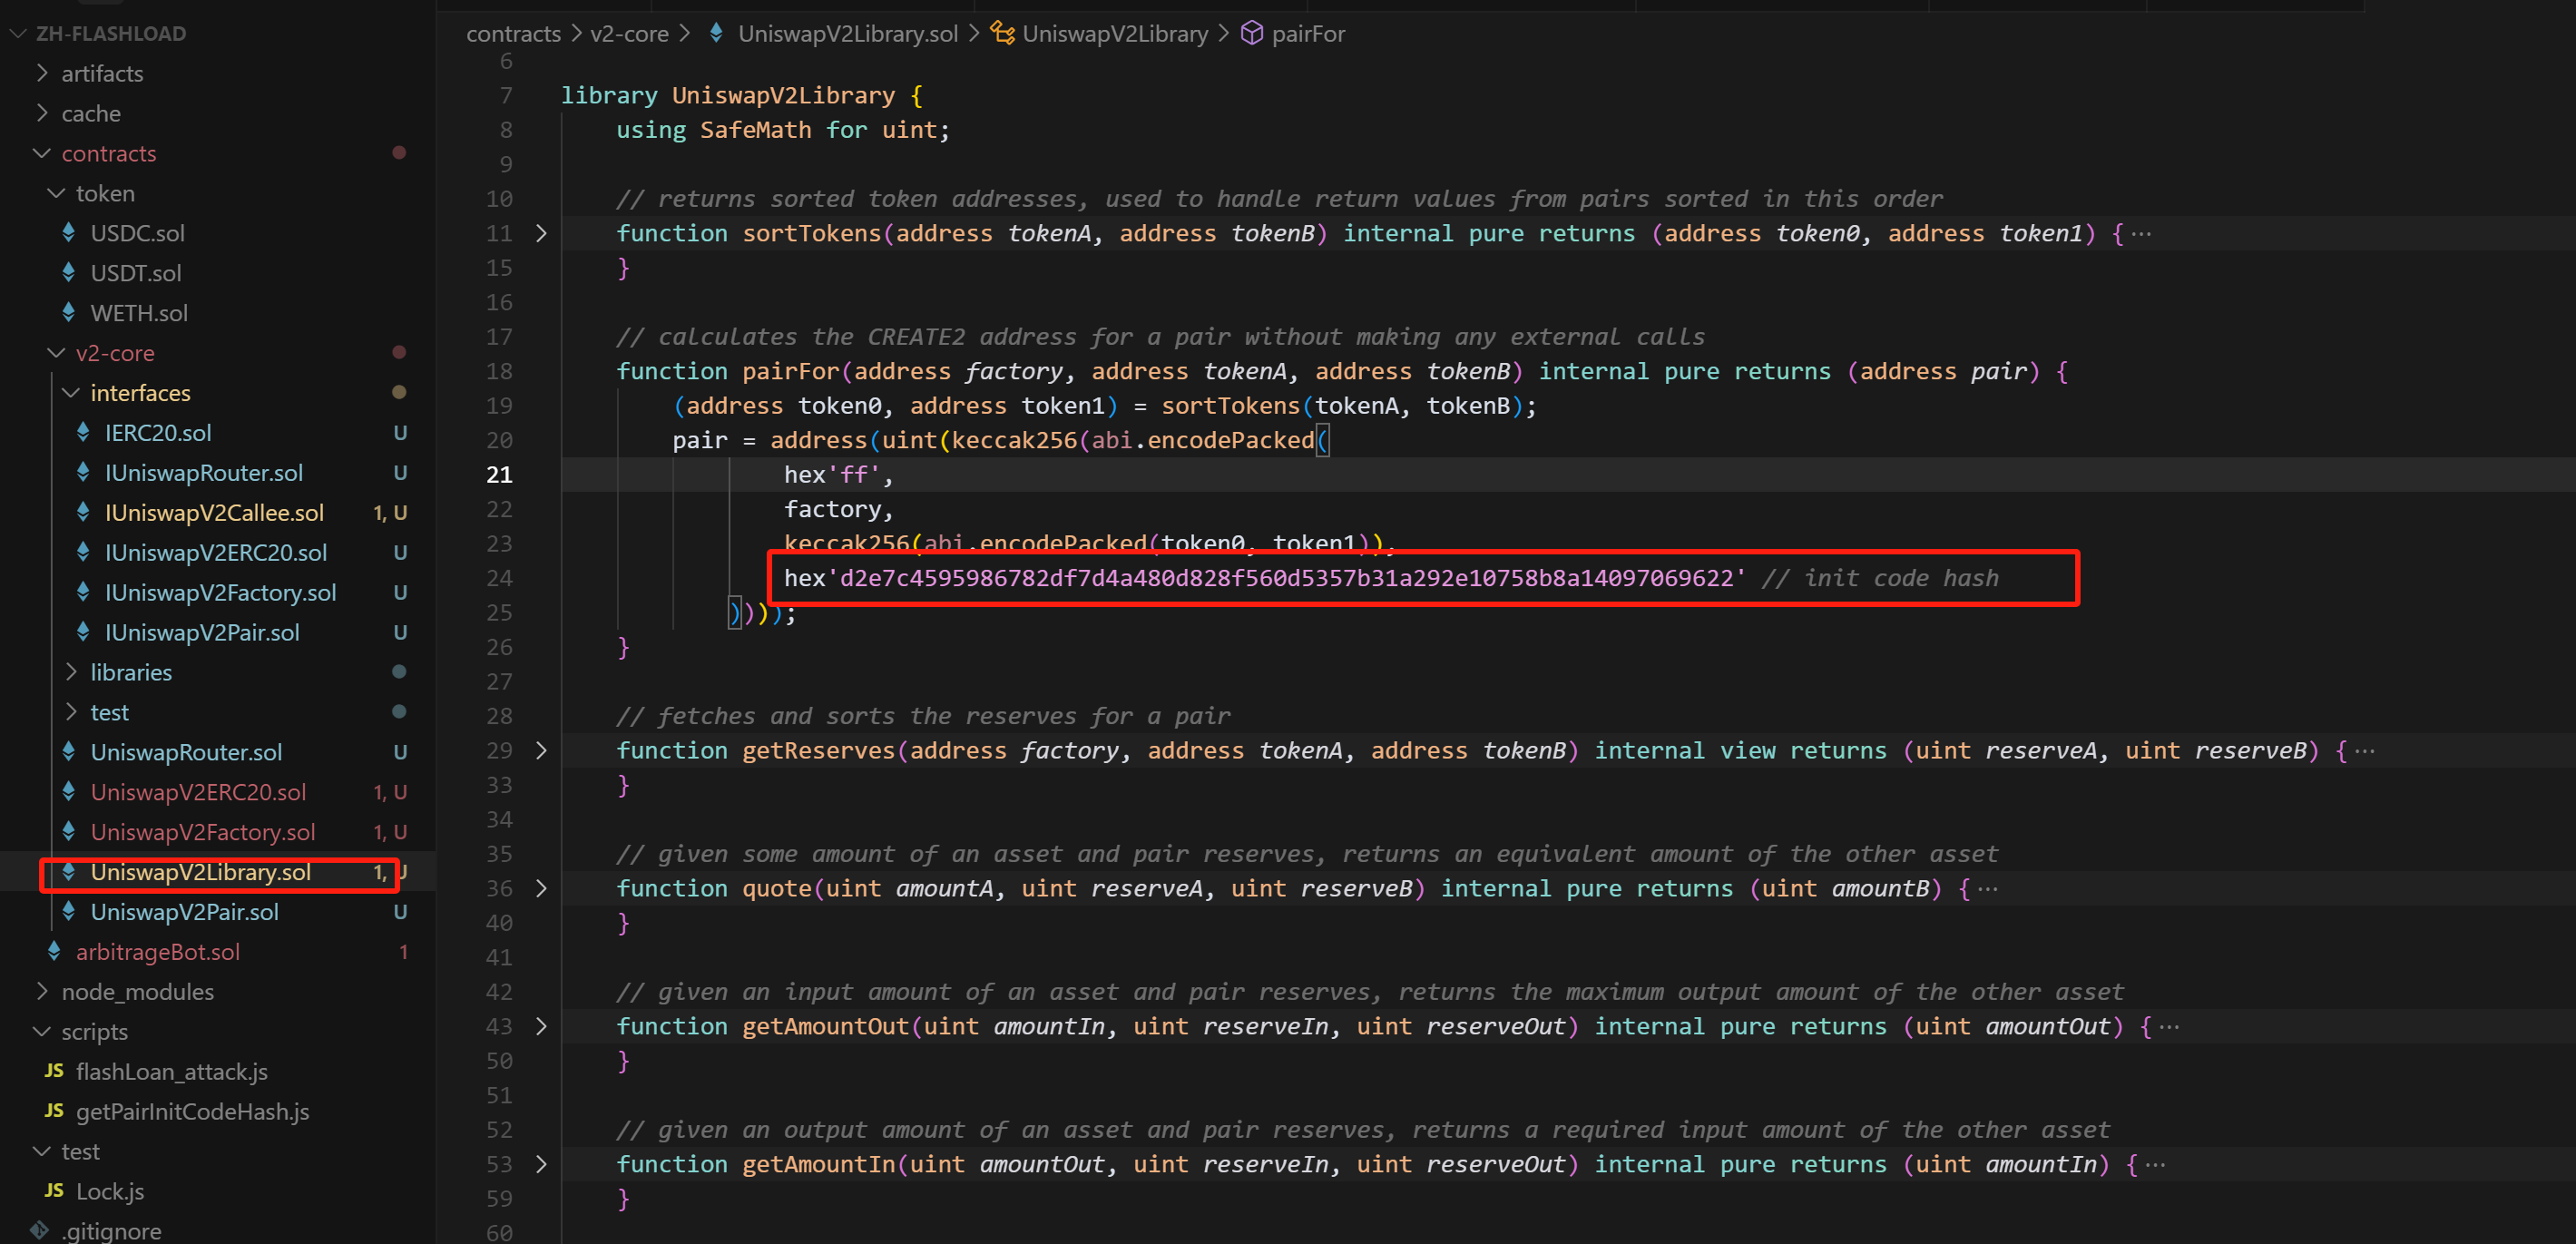This screenshot has width=2576, height=1244.
Task: Click UniswapV2Library.sol in the breadcrumb
Action: coord(848,33)
